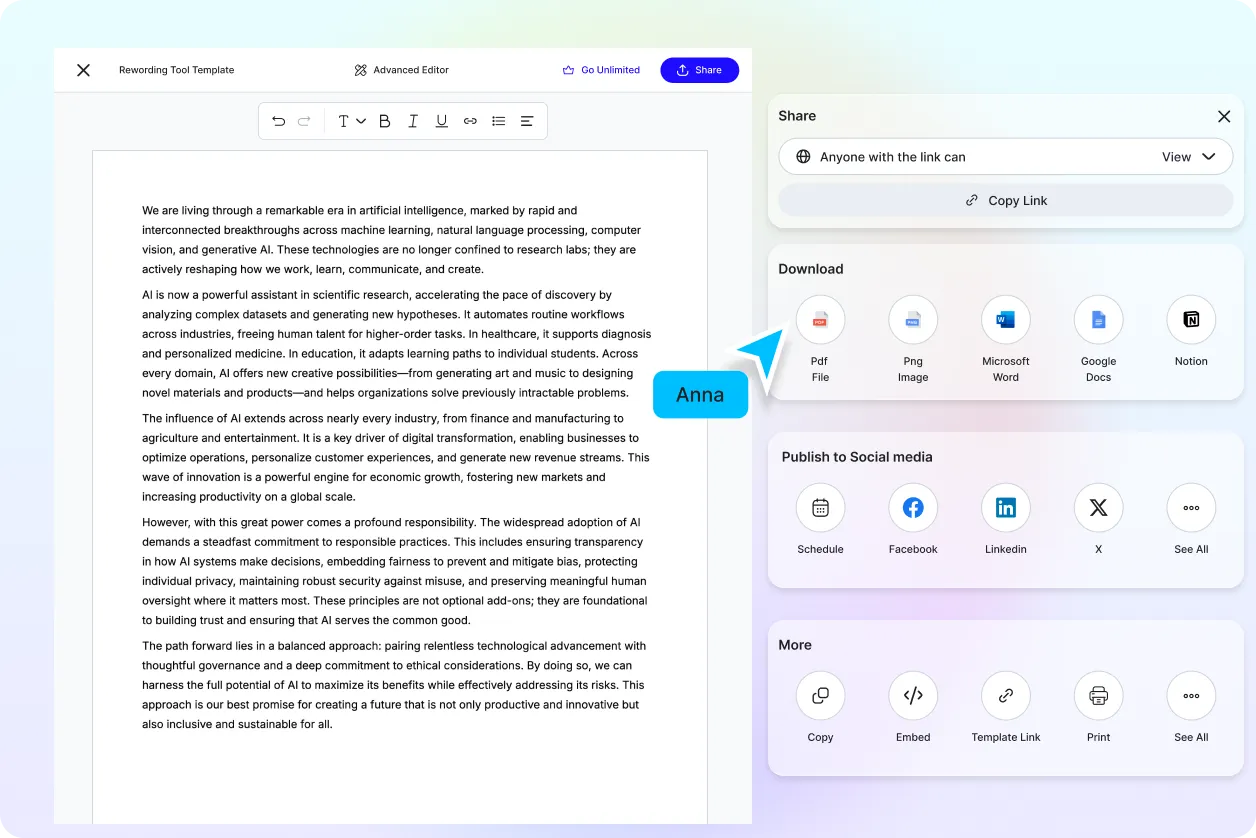This screenshot has height=838, width=1256.
Task: Click the blue Share button
Action: click(x=699, y=70)
